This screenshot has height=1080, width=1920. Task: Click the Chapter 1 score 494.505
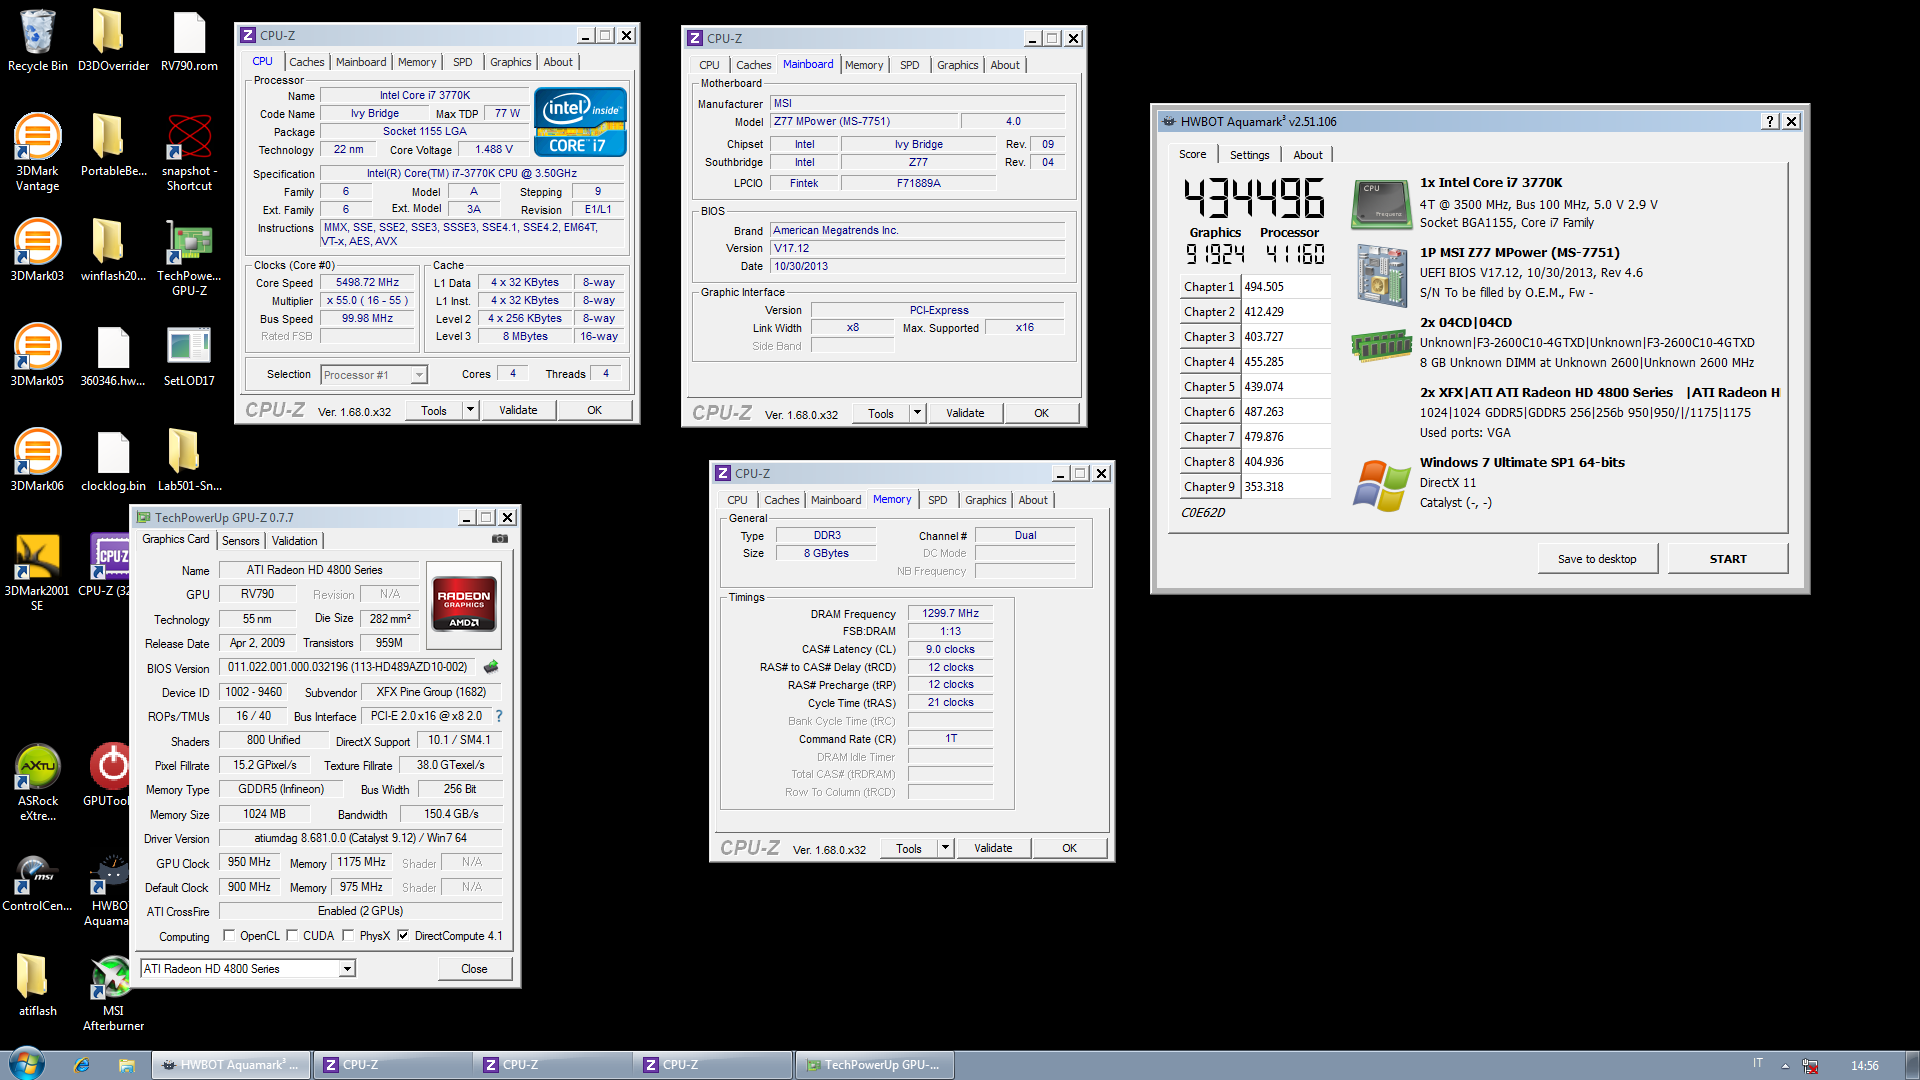pyautogui.click(x=1285, y=287)
